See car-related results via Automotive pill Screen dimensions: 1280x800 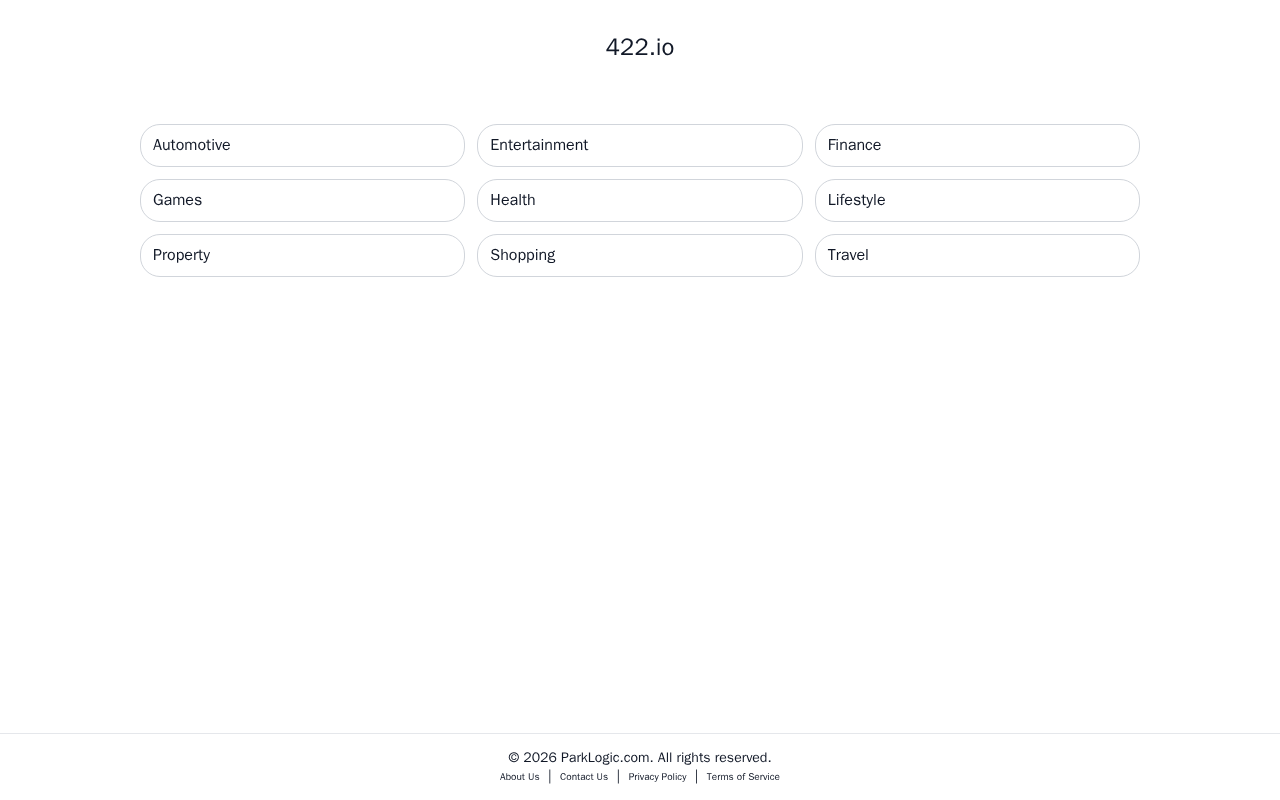tap(302, 145)
